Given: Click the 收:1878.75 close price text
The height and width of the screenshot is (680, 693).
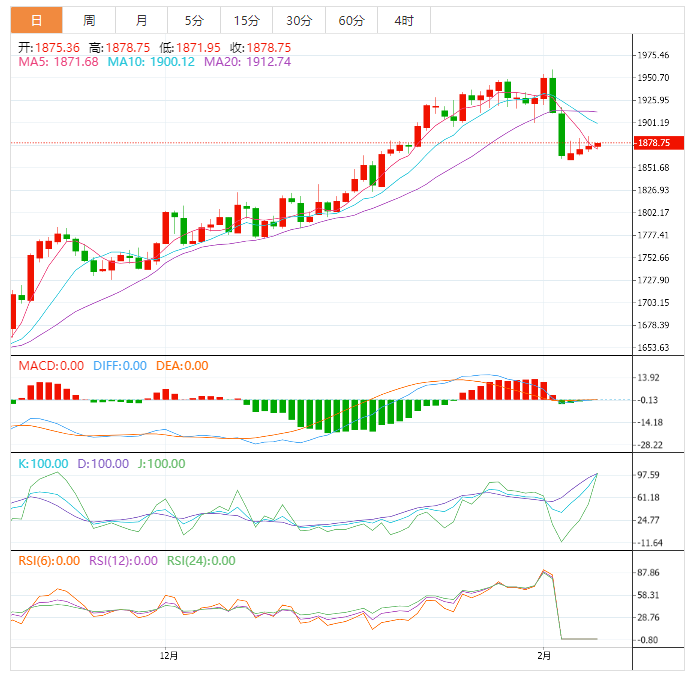Looking at the screenshot, I should 261,47.
